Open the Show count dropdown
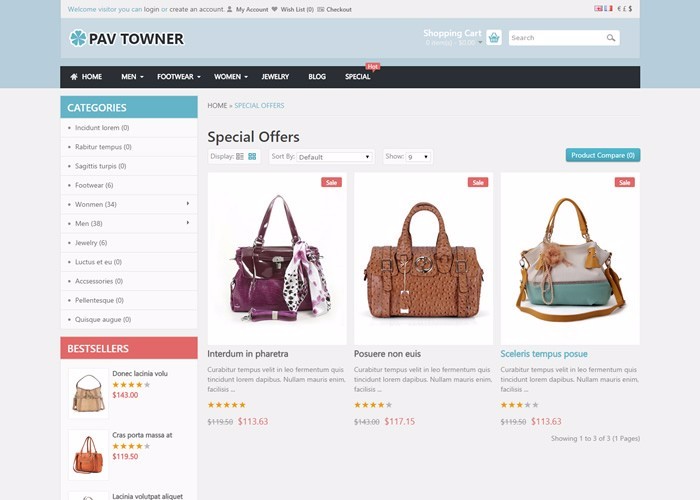 (418, 157)
